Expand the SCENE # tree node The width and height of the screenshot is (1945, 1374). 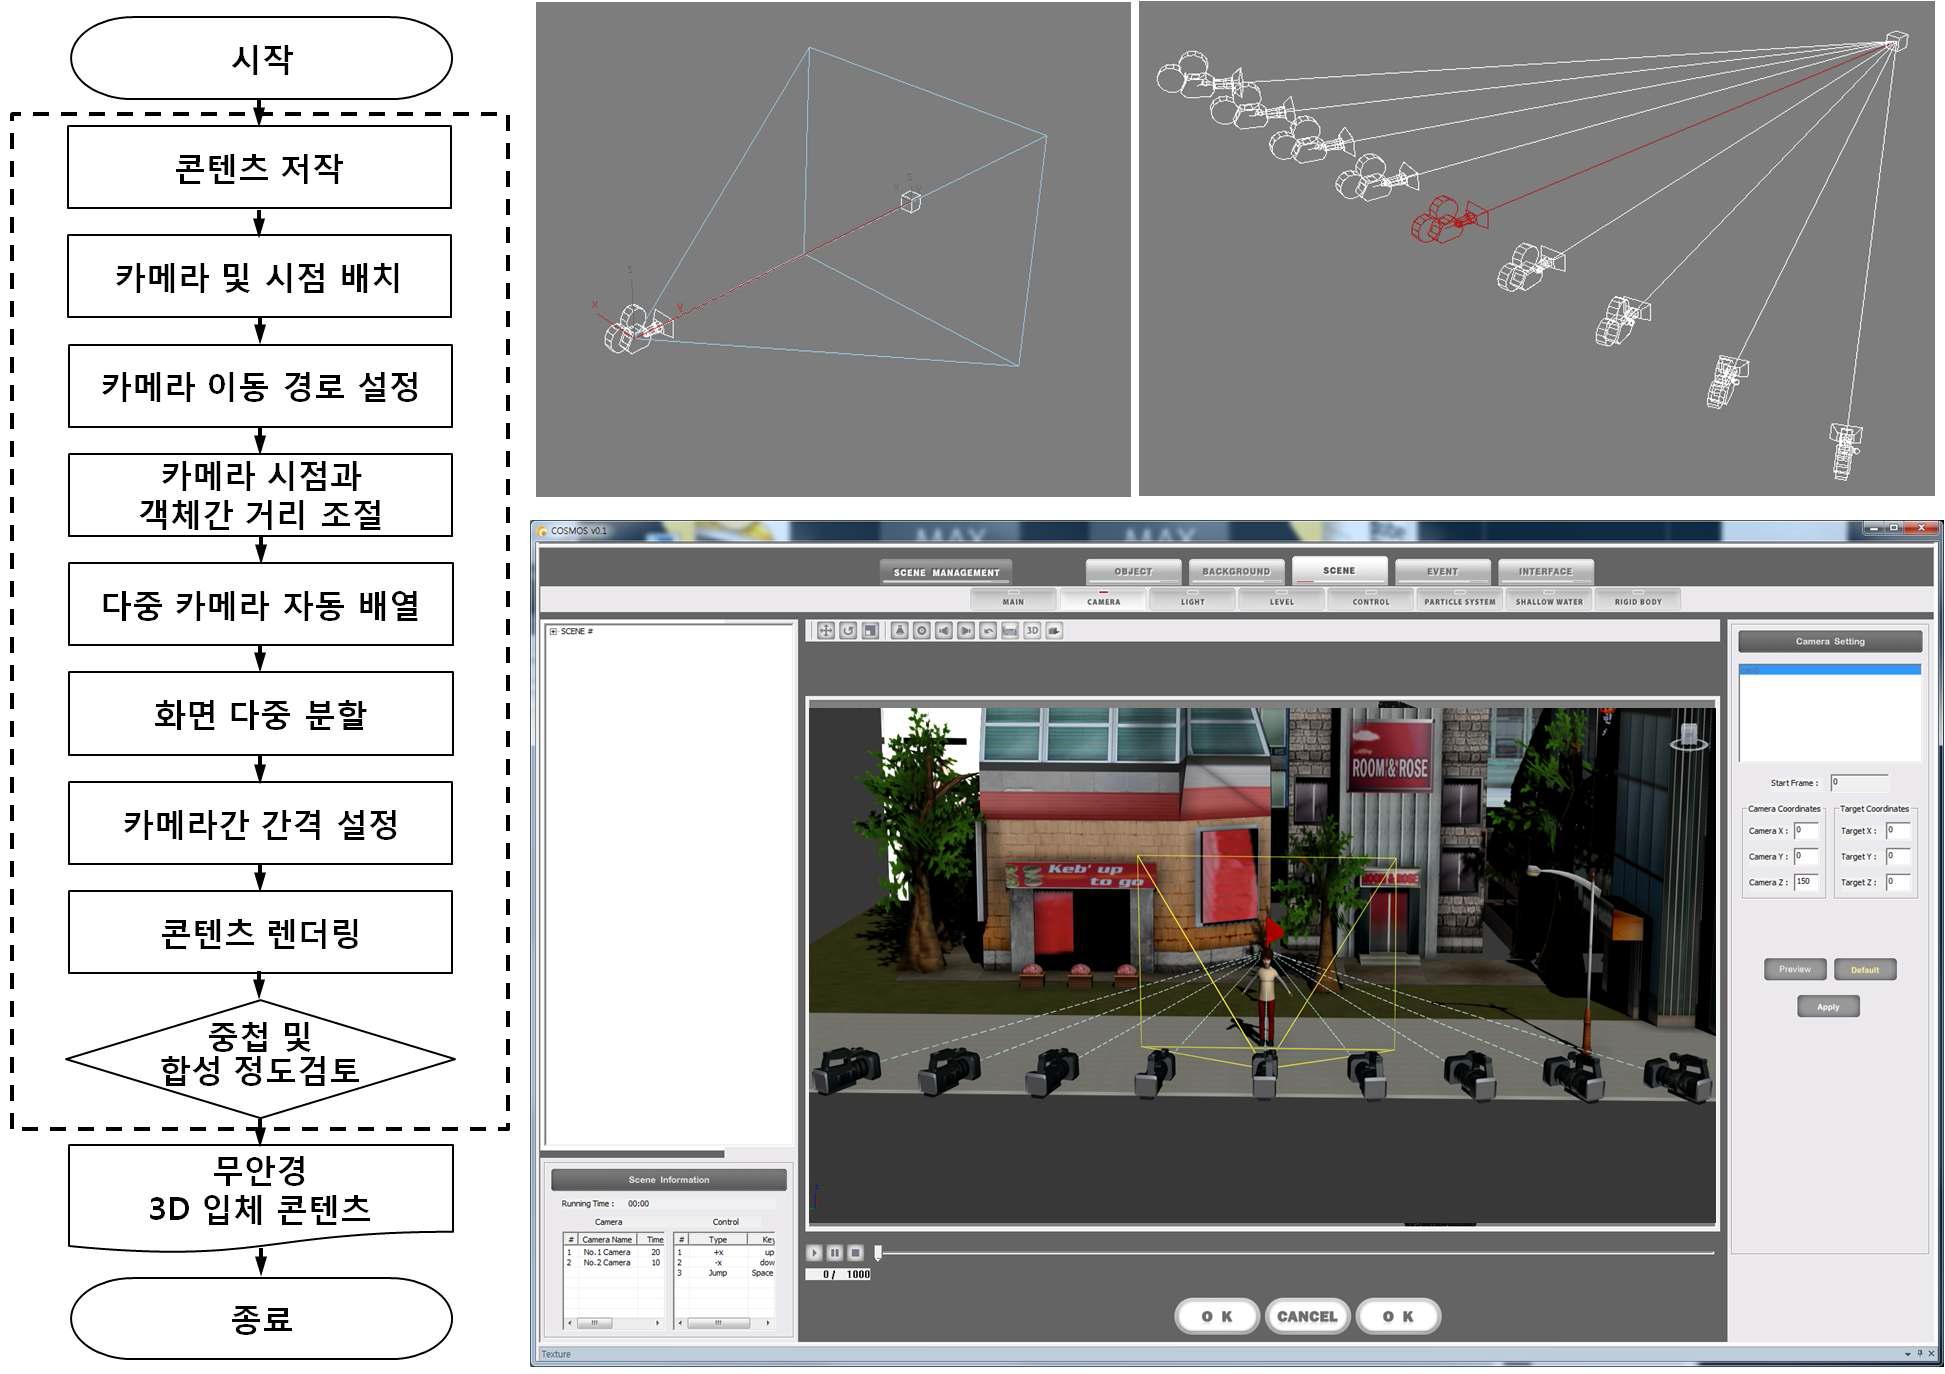pyautogui.click(x=553, y=632)
